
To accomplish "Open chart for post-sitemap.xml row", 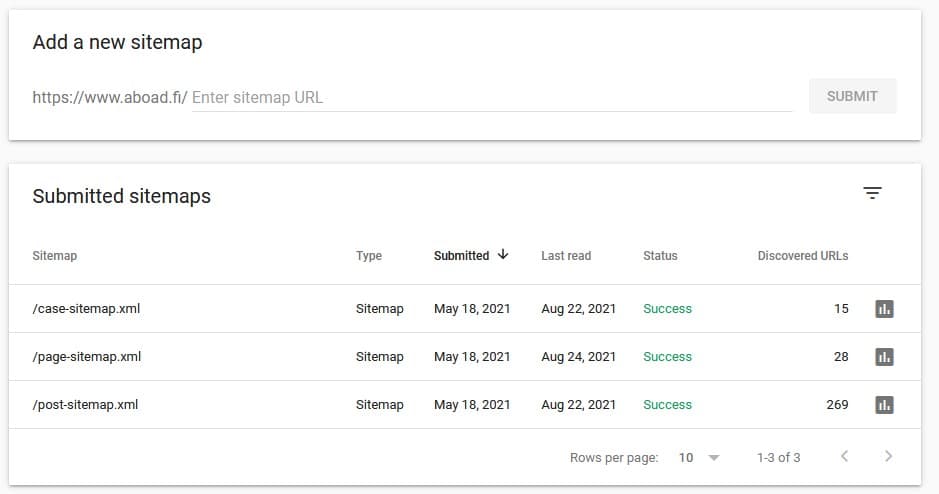I will 884,405.
